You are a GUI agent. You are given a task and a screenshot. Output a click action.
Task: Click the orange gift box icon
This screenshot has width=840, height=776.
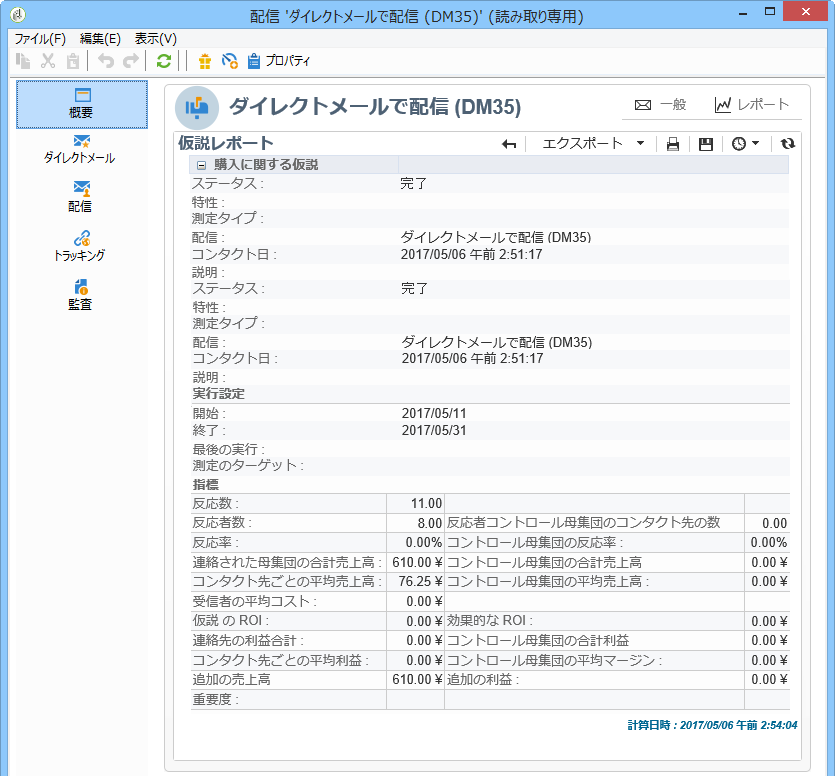click(205, 61)
